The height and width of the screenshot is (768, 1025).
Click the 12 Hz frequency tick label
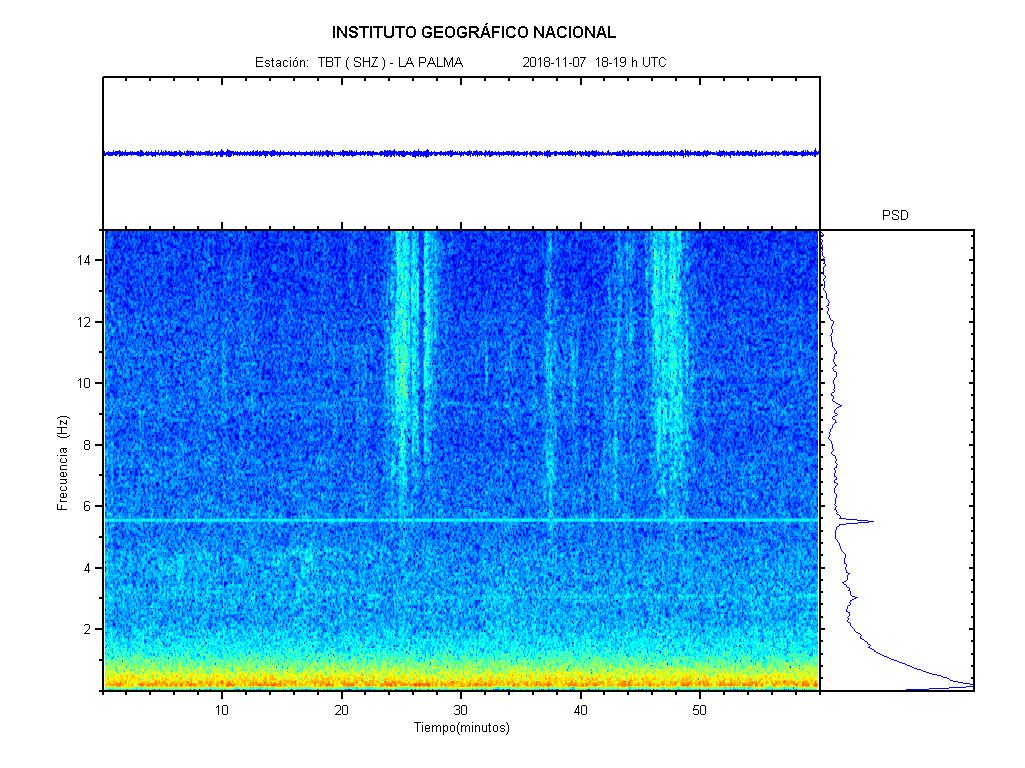click(x=87, y=322)
